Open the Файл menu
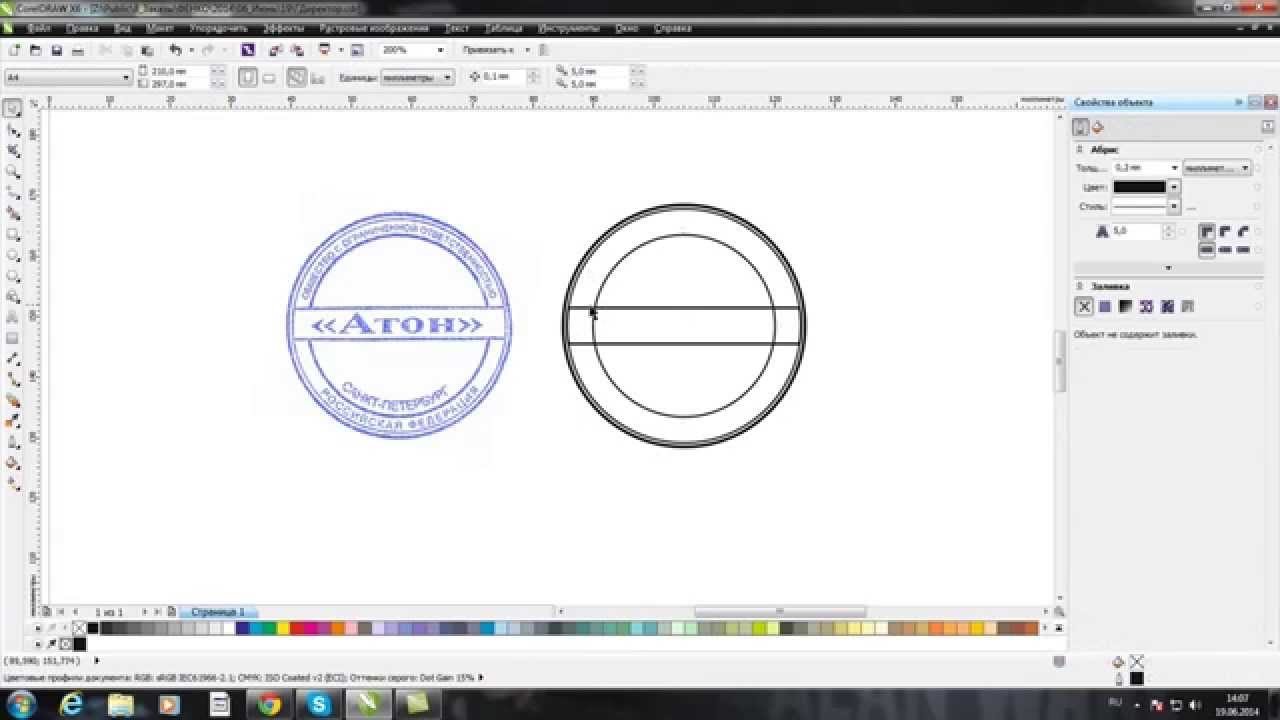The width and height of the screenshot is (1280, 720). [x=41, y=29]
